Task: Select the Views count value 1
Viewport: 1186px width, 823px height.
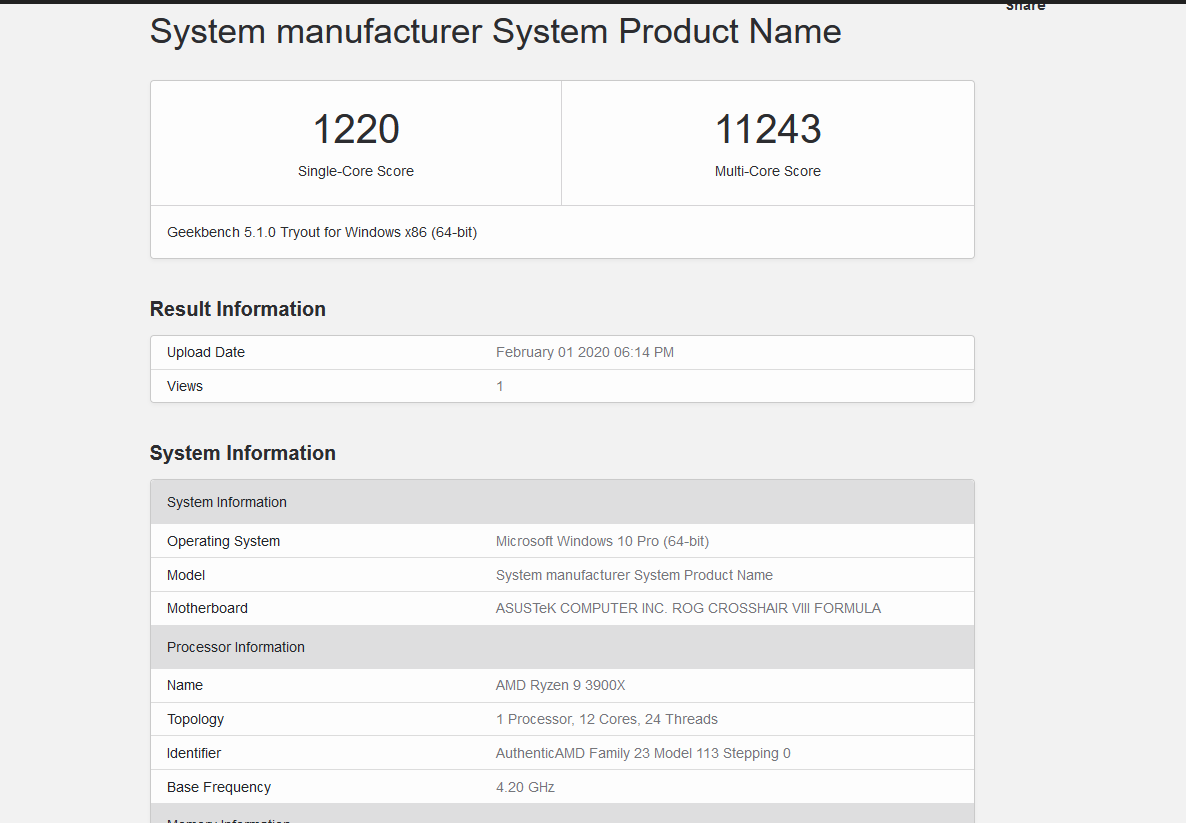Action: 499,387
